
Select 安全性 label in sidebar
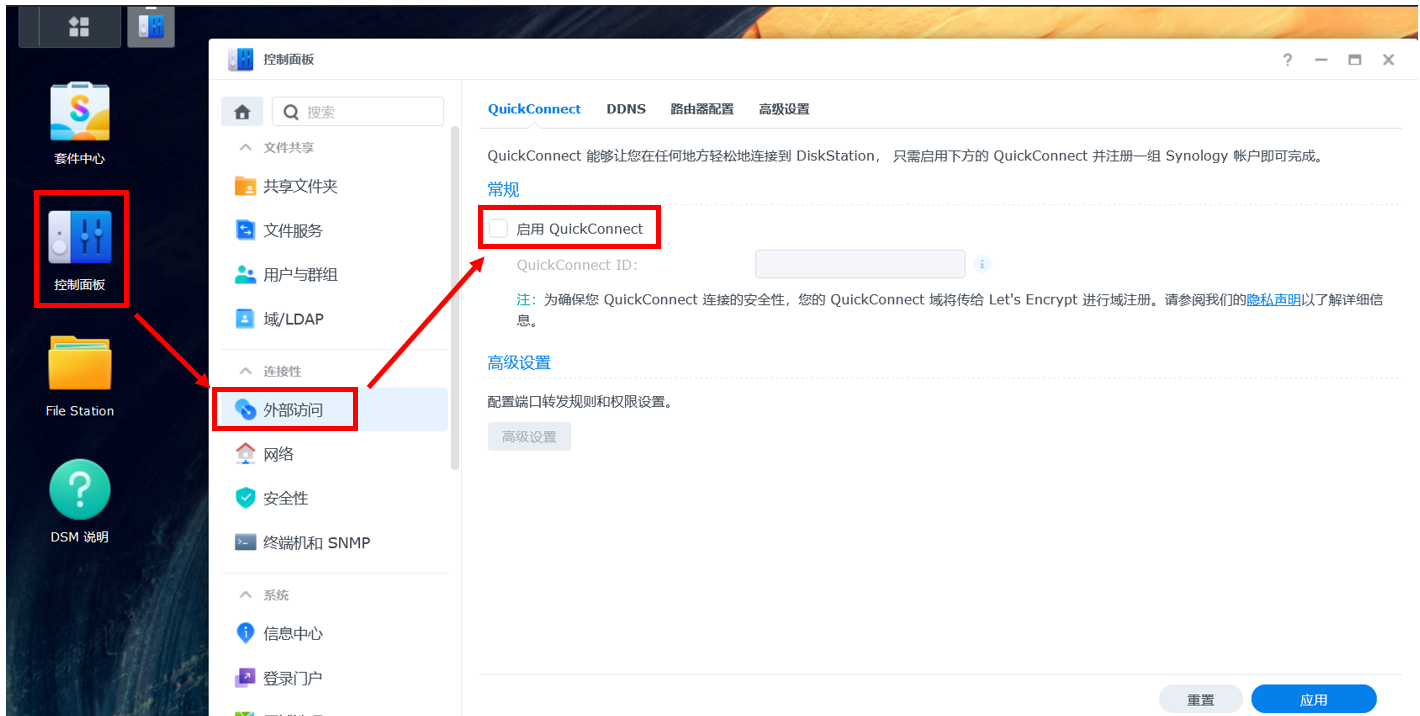tap(285, 497)
